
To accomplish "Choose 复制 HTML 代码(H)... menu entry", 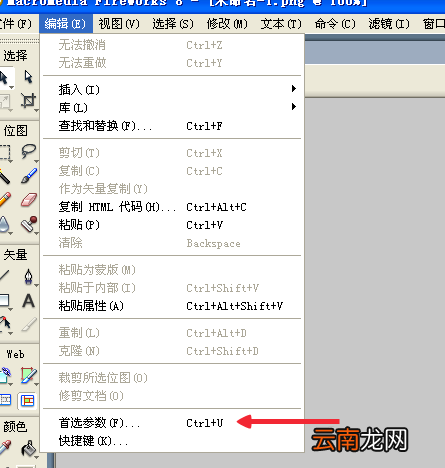I will coord(172,207).
